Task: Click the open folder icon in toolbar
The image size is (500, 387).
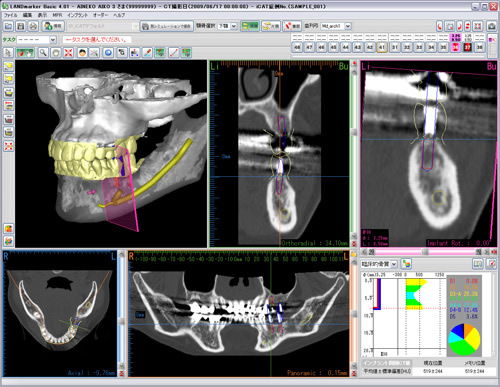Action: tap(8, 26)
